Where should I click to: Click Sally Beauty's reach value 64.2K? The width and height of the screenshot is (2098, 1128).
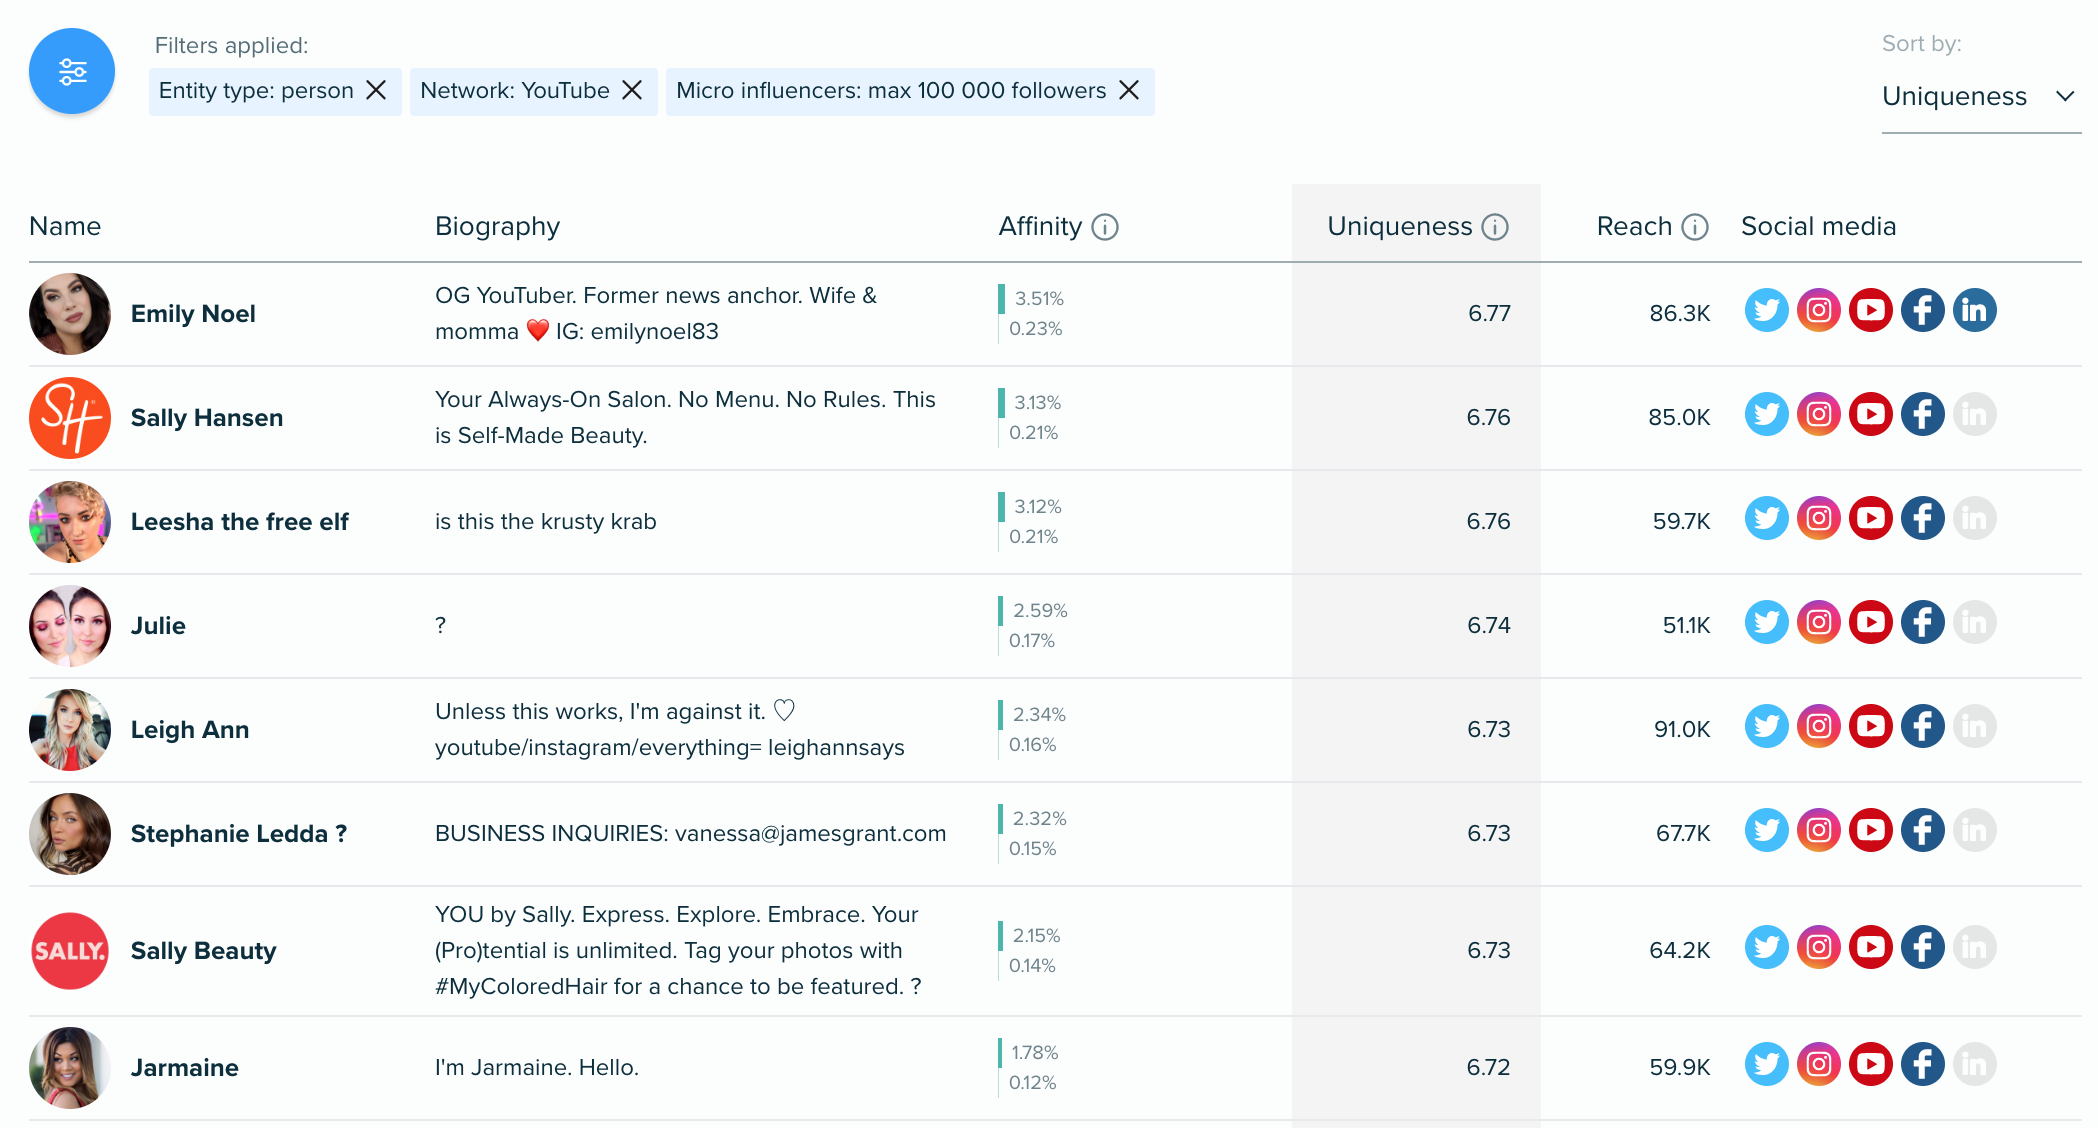[x=1680, y=951]
